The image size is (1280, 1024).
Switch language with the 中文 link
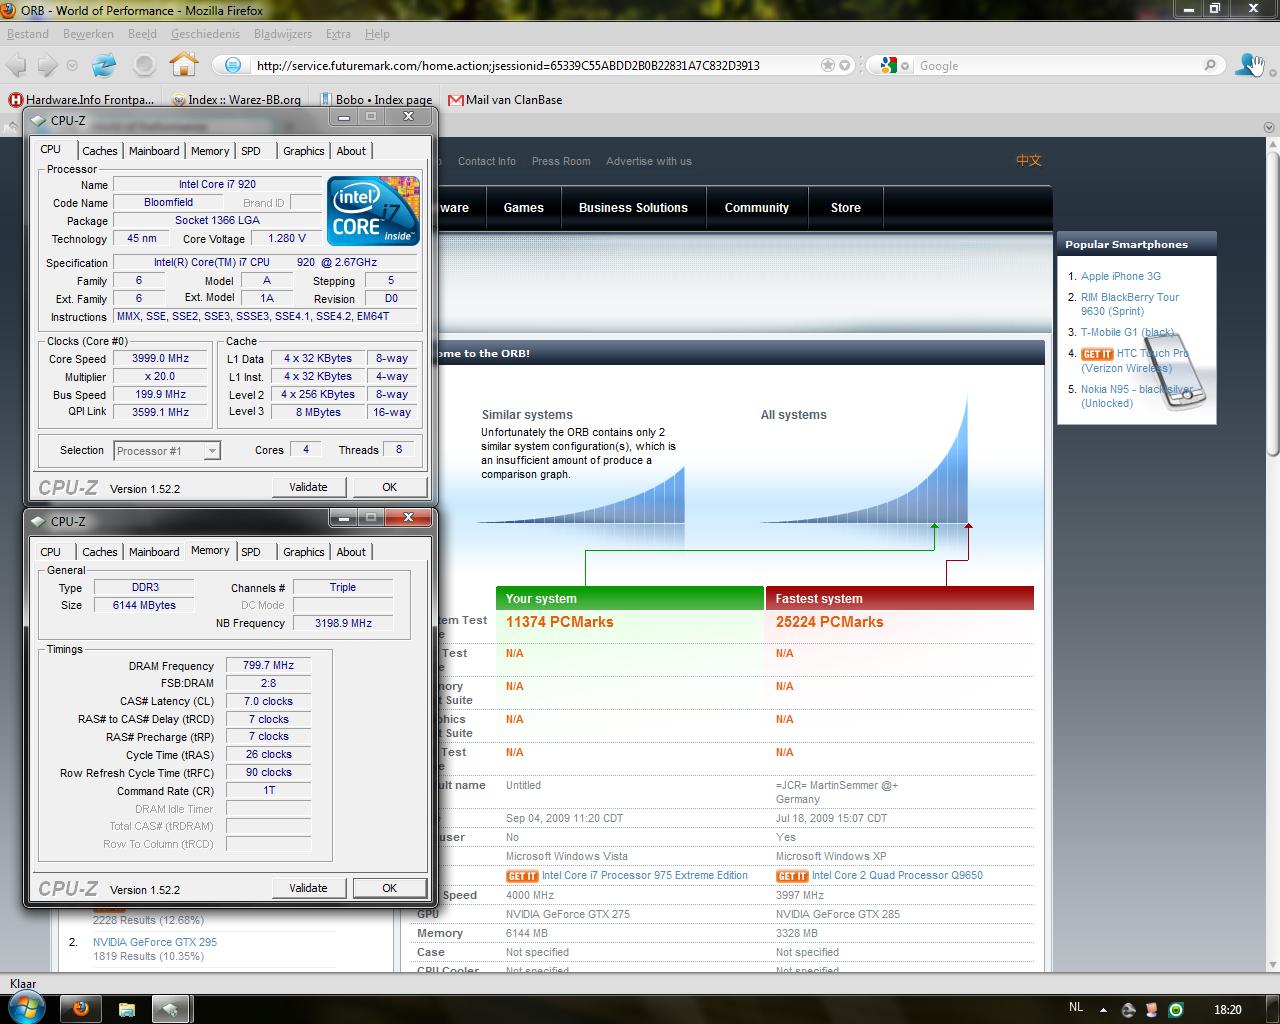click(x=1029, y=160)
